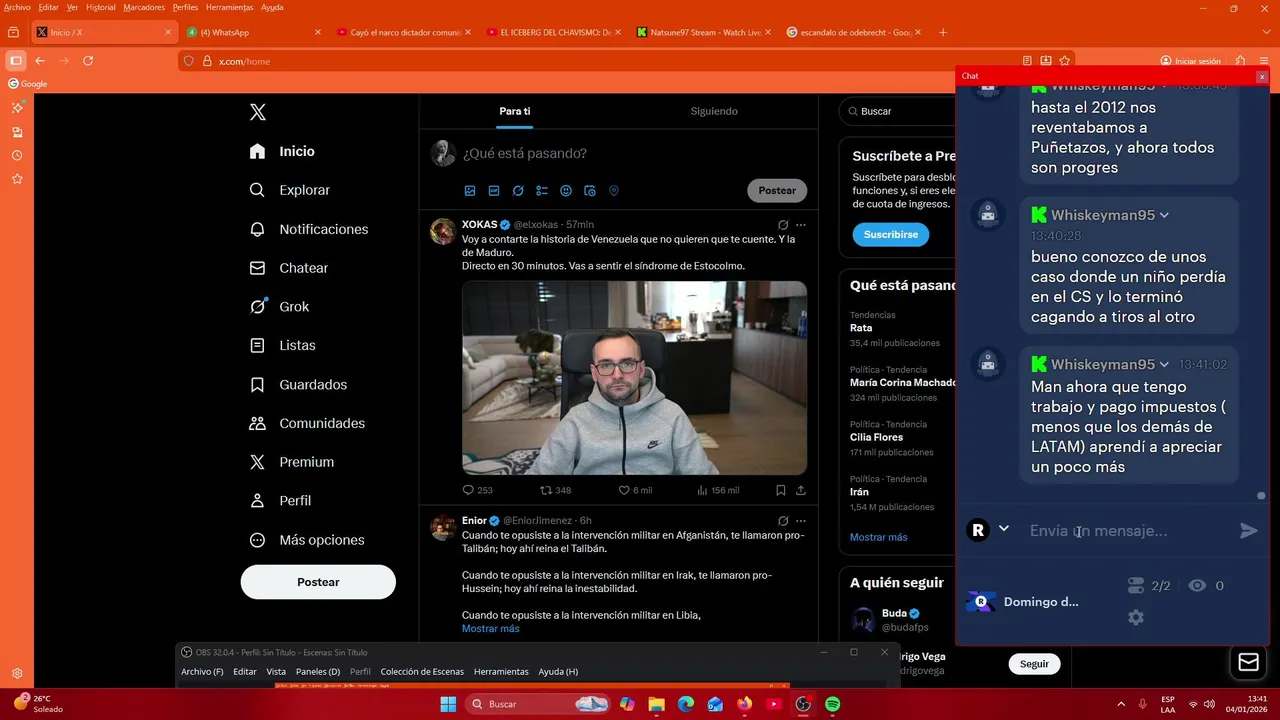Open Colección de Escenas menu in OBS
The width and height of the screenshot is (1280, 720).
pyautogui.click(x=422, y=672)
